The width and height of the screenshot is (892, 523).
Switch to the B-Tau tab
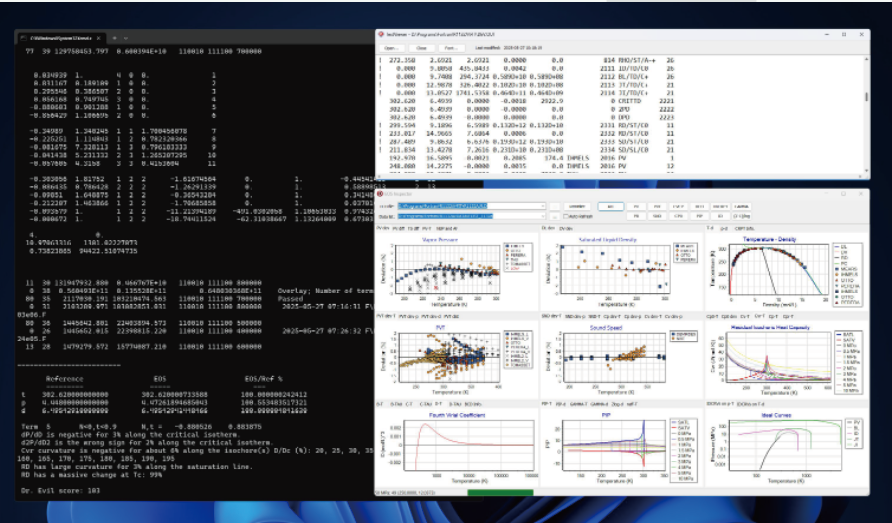[395, 404]
